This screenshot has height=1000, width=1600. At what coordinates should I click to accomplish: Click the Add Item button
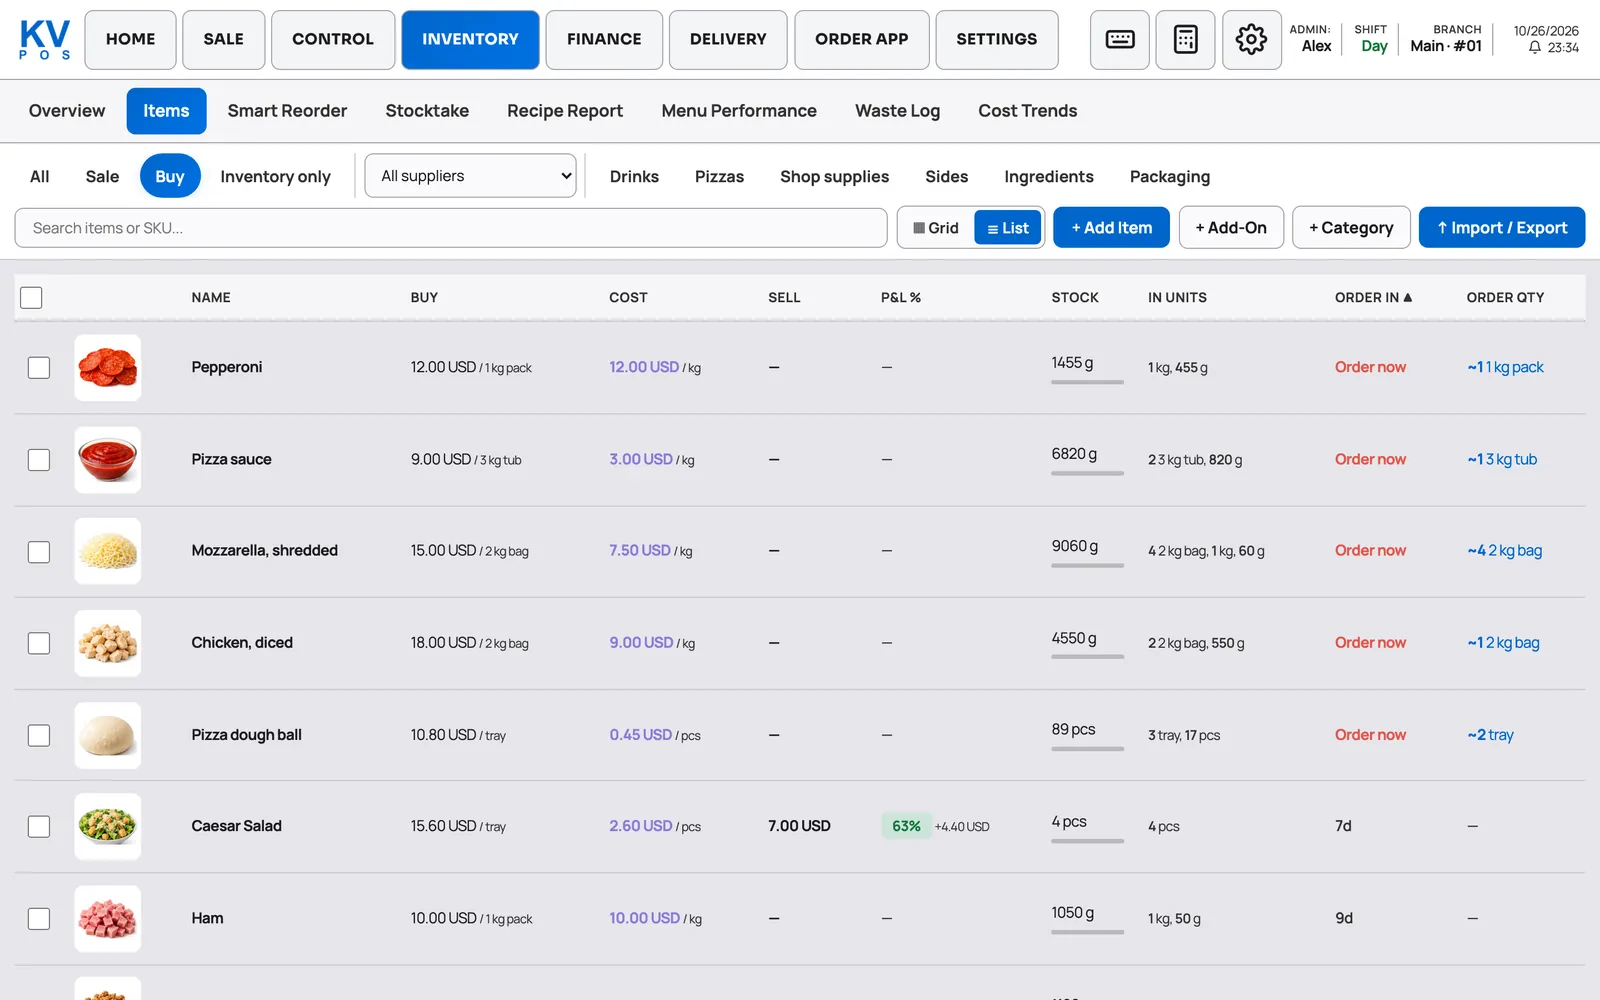point(1111,228)
